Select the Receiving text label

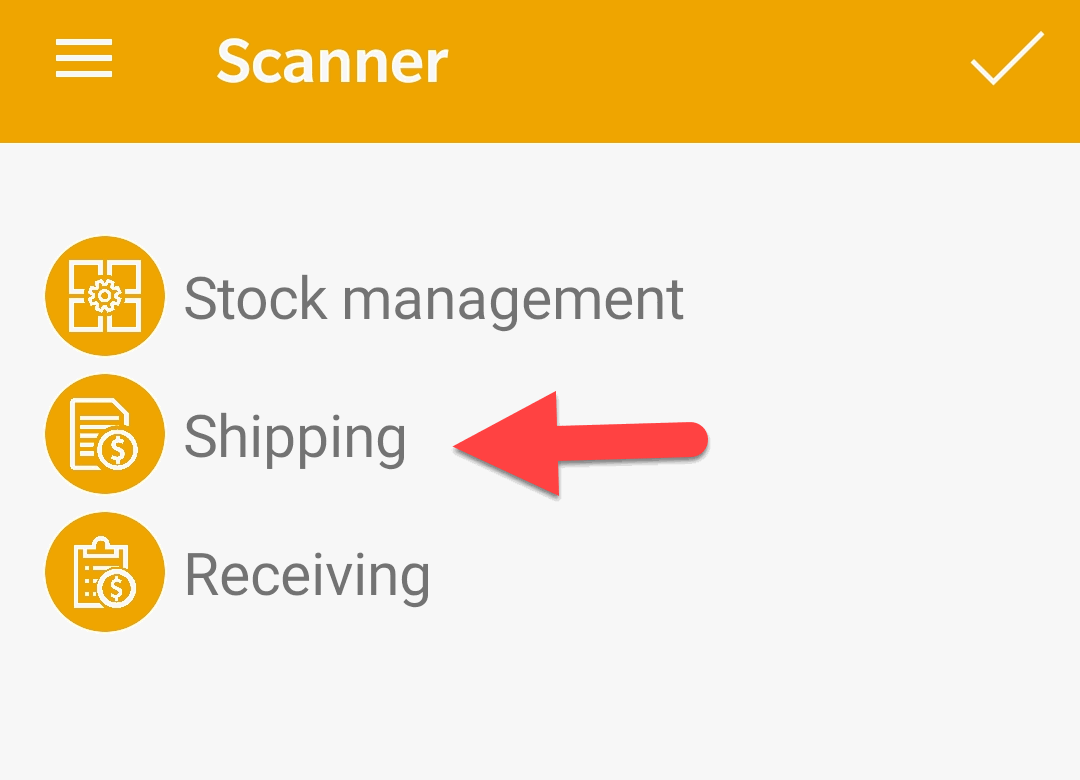(x=307, y=576)
